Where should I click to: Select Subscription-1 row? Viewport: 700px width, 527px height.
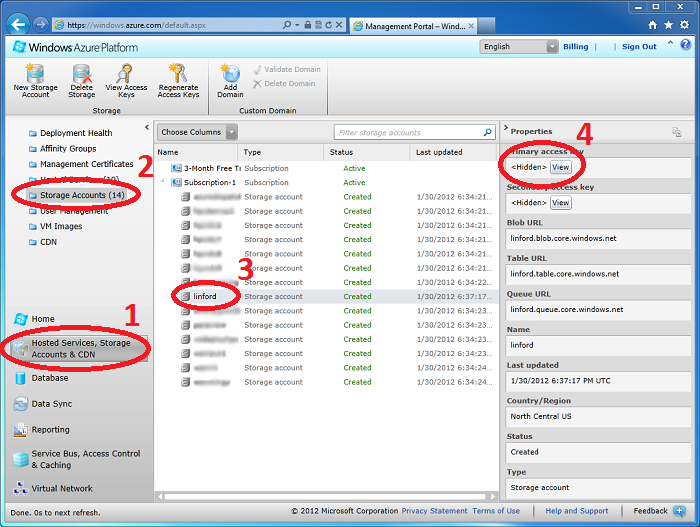tap(326, 183)
